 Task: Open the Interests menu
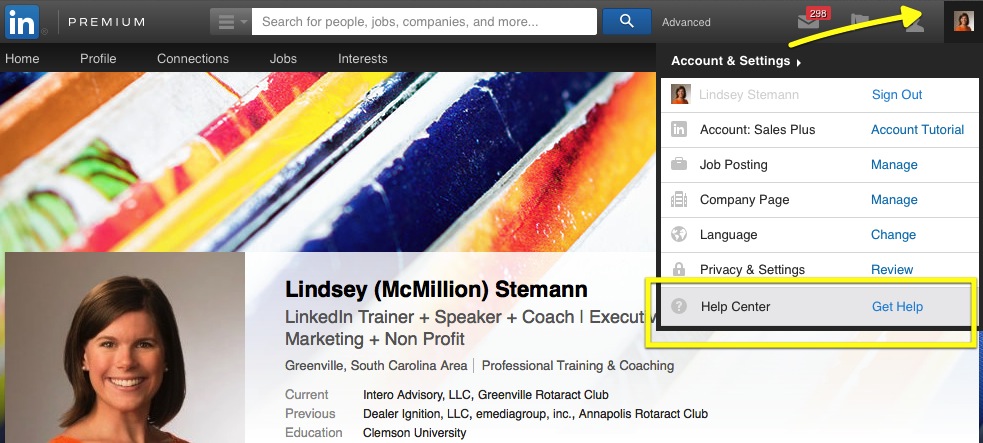point(362,58)
